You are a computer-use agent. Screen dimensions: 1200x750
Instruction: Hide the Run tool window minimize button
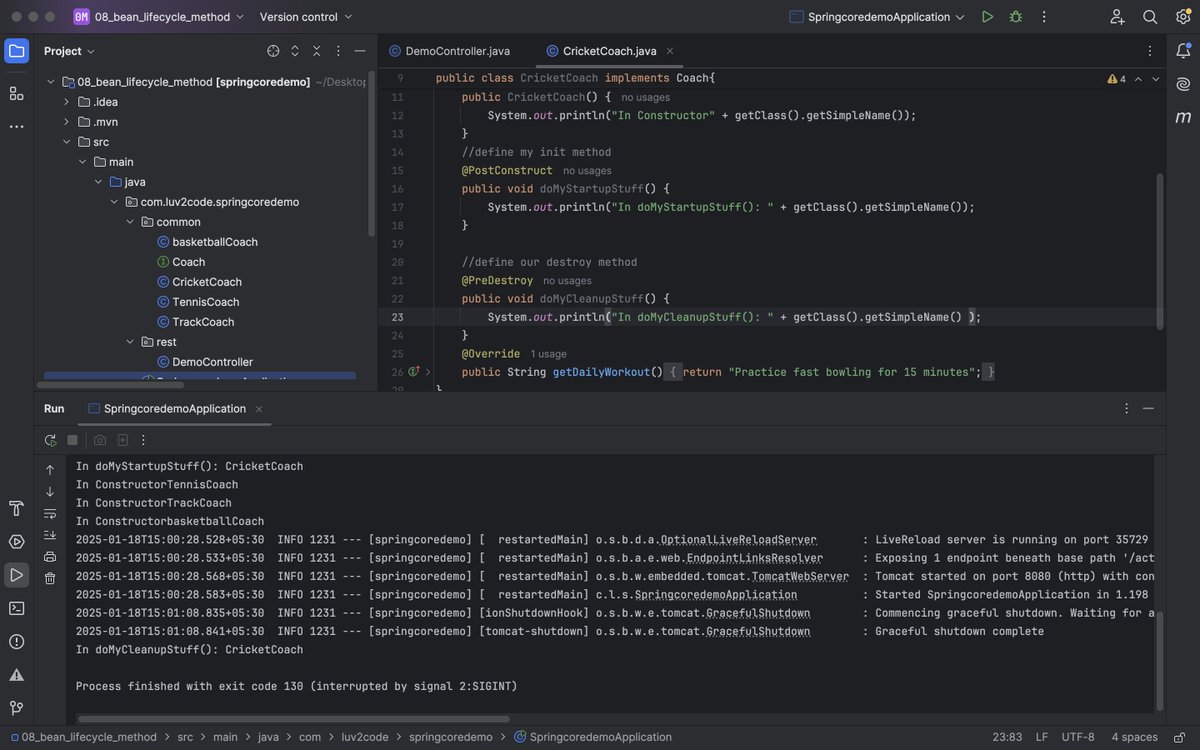(1149, 408)
